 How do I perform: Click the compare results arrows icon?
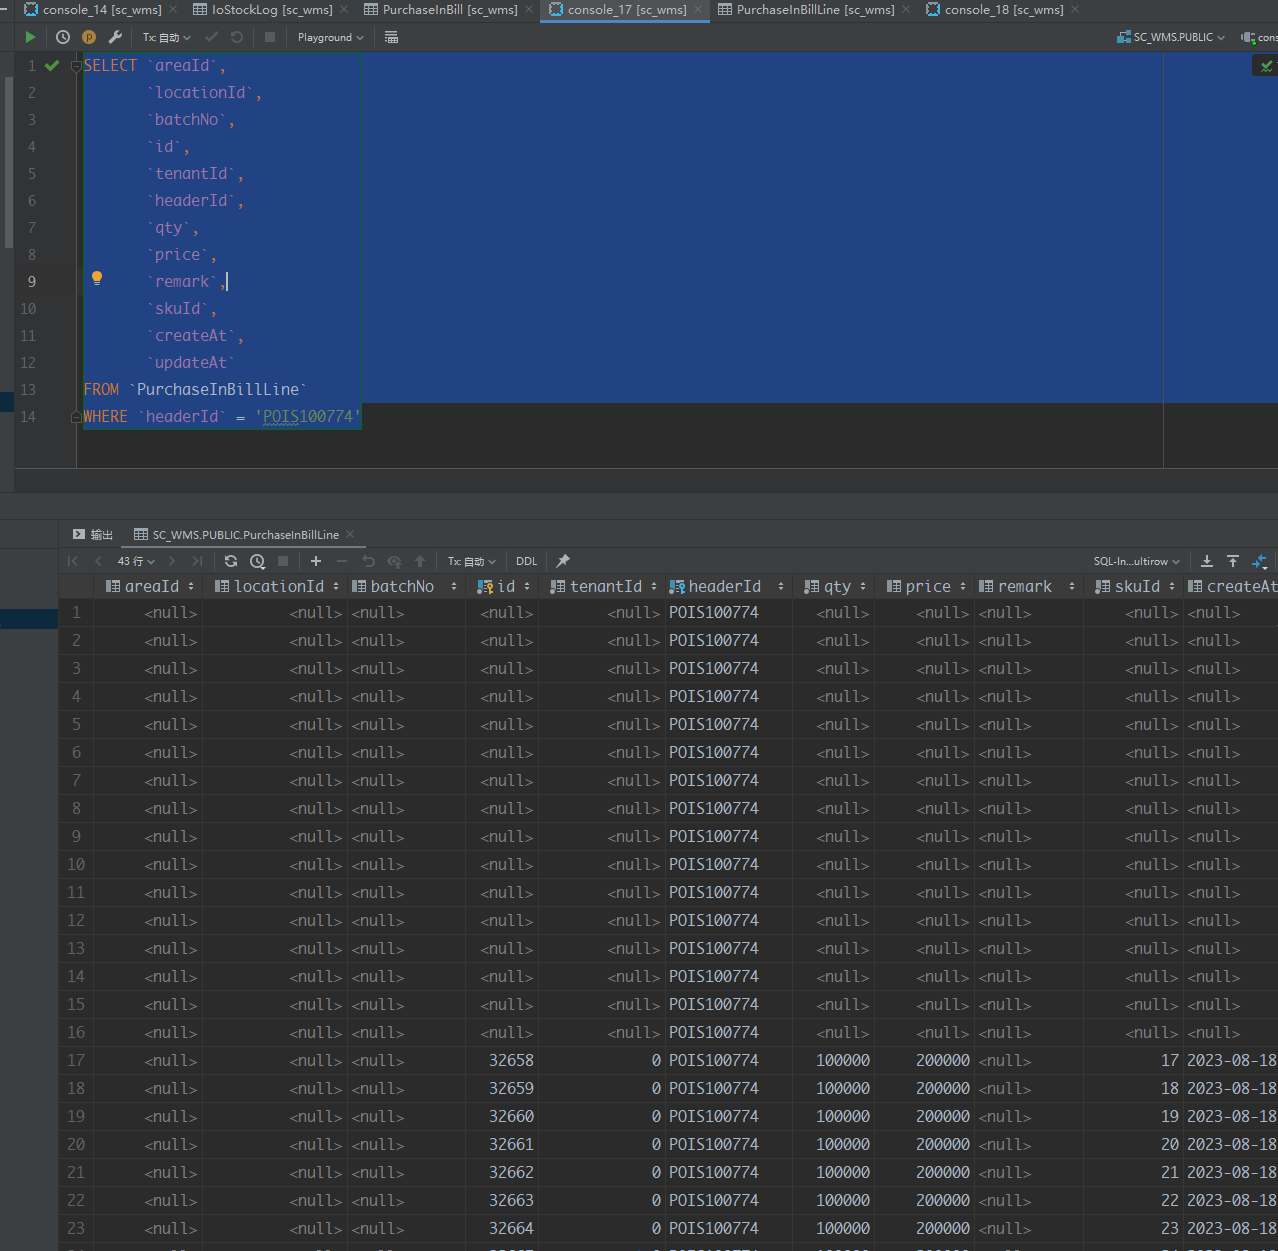pyautogui.click(x=1259, y=561)
